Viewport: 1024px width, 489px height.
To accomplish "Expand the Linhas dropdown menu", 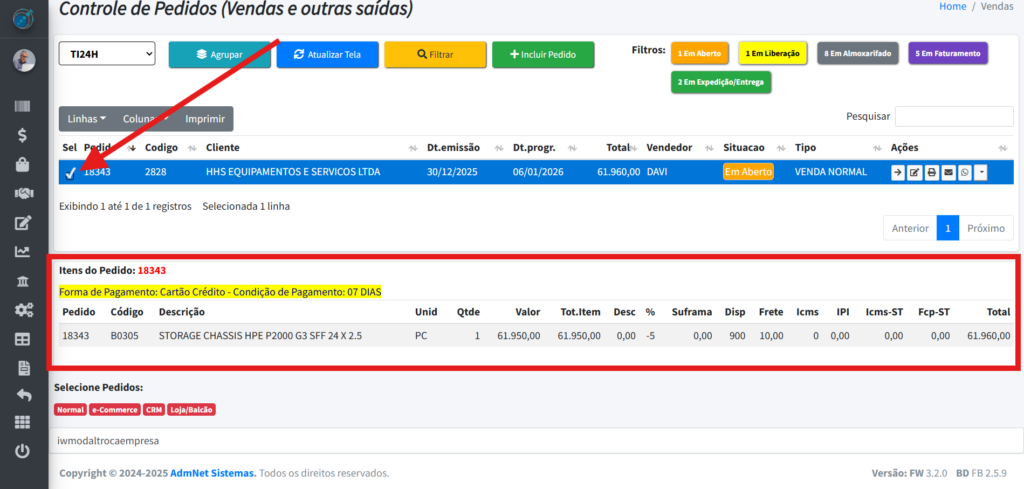I will click(86, 119).
